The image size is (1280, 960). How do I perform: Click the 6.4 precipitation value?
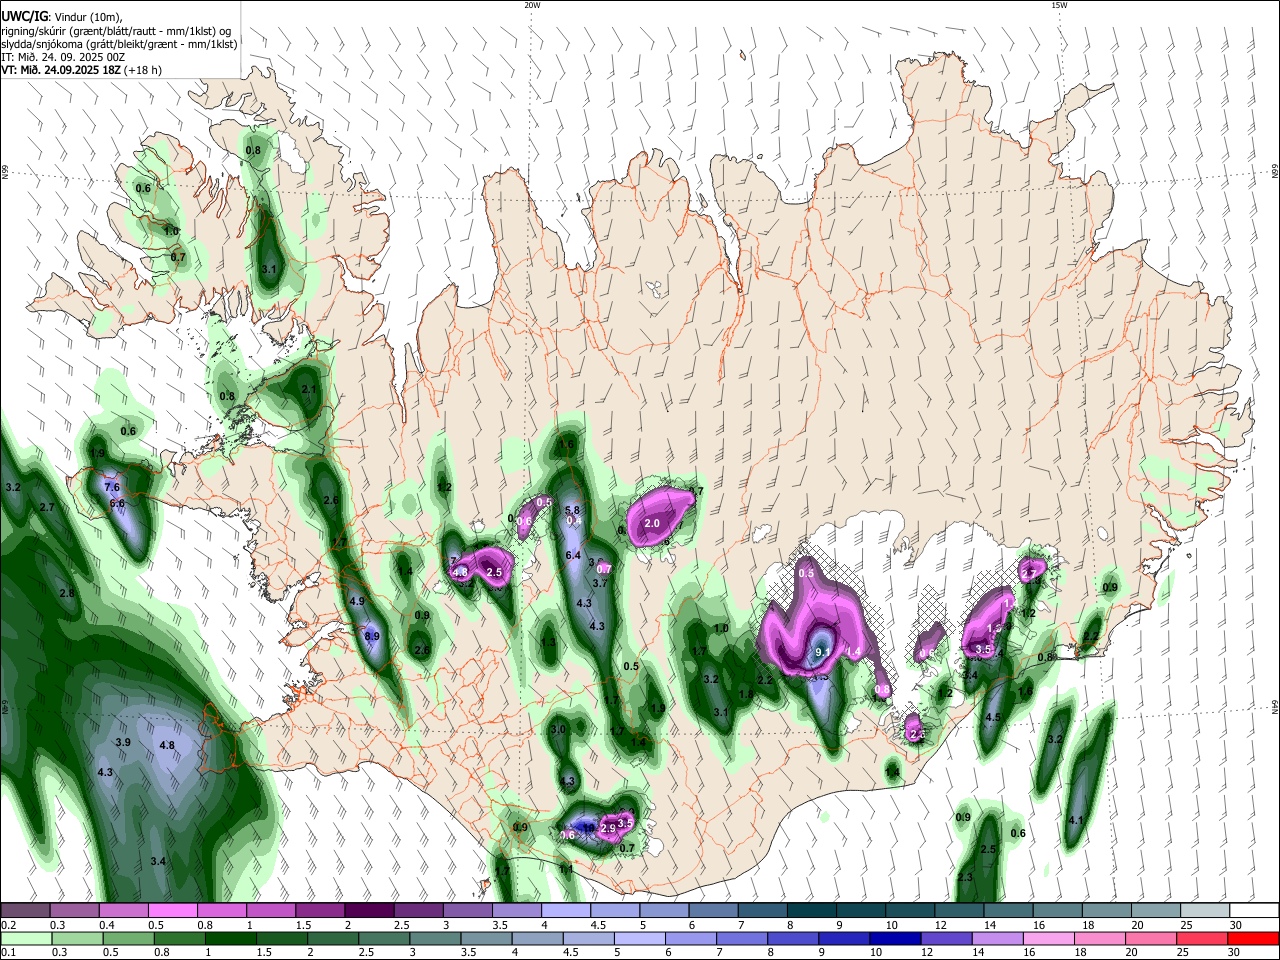tap(573, 555)
